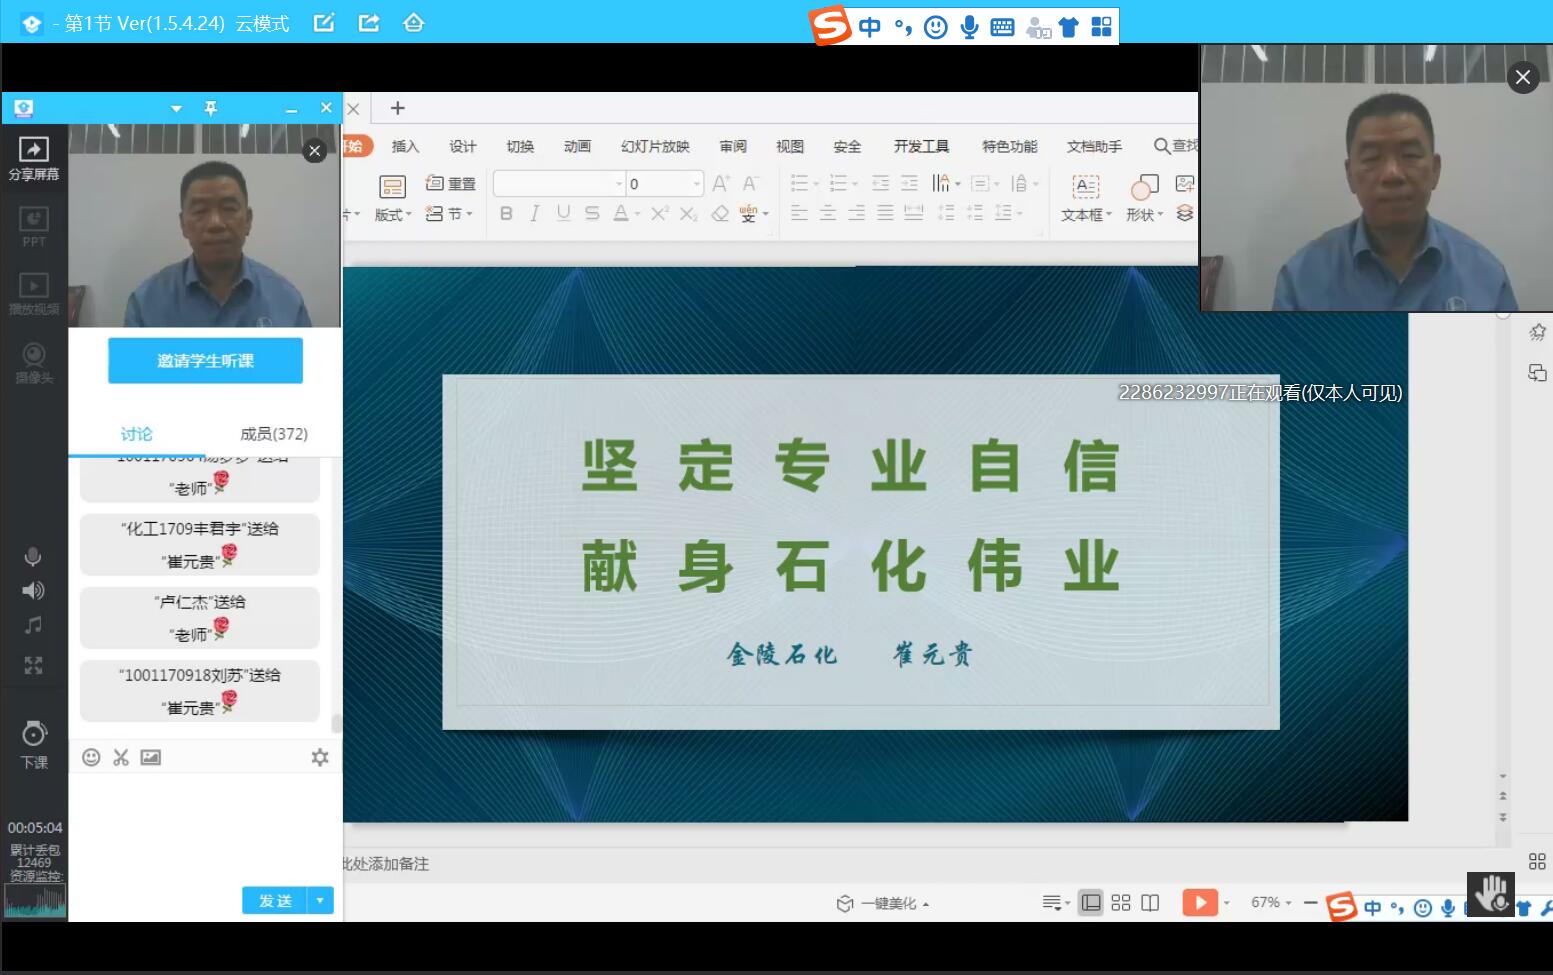Click the zoom out minus on zoom slider
Viewport: 1553px width, 975px height.
(x=1310, y=902)
